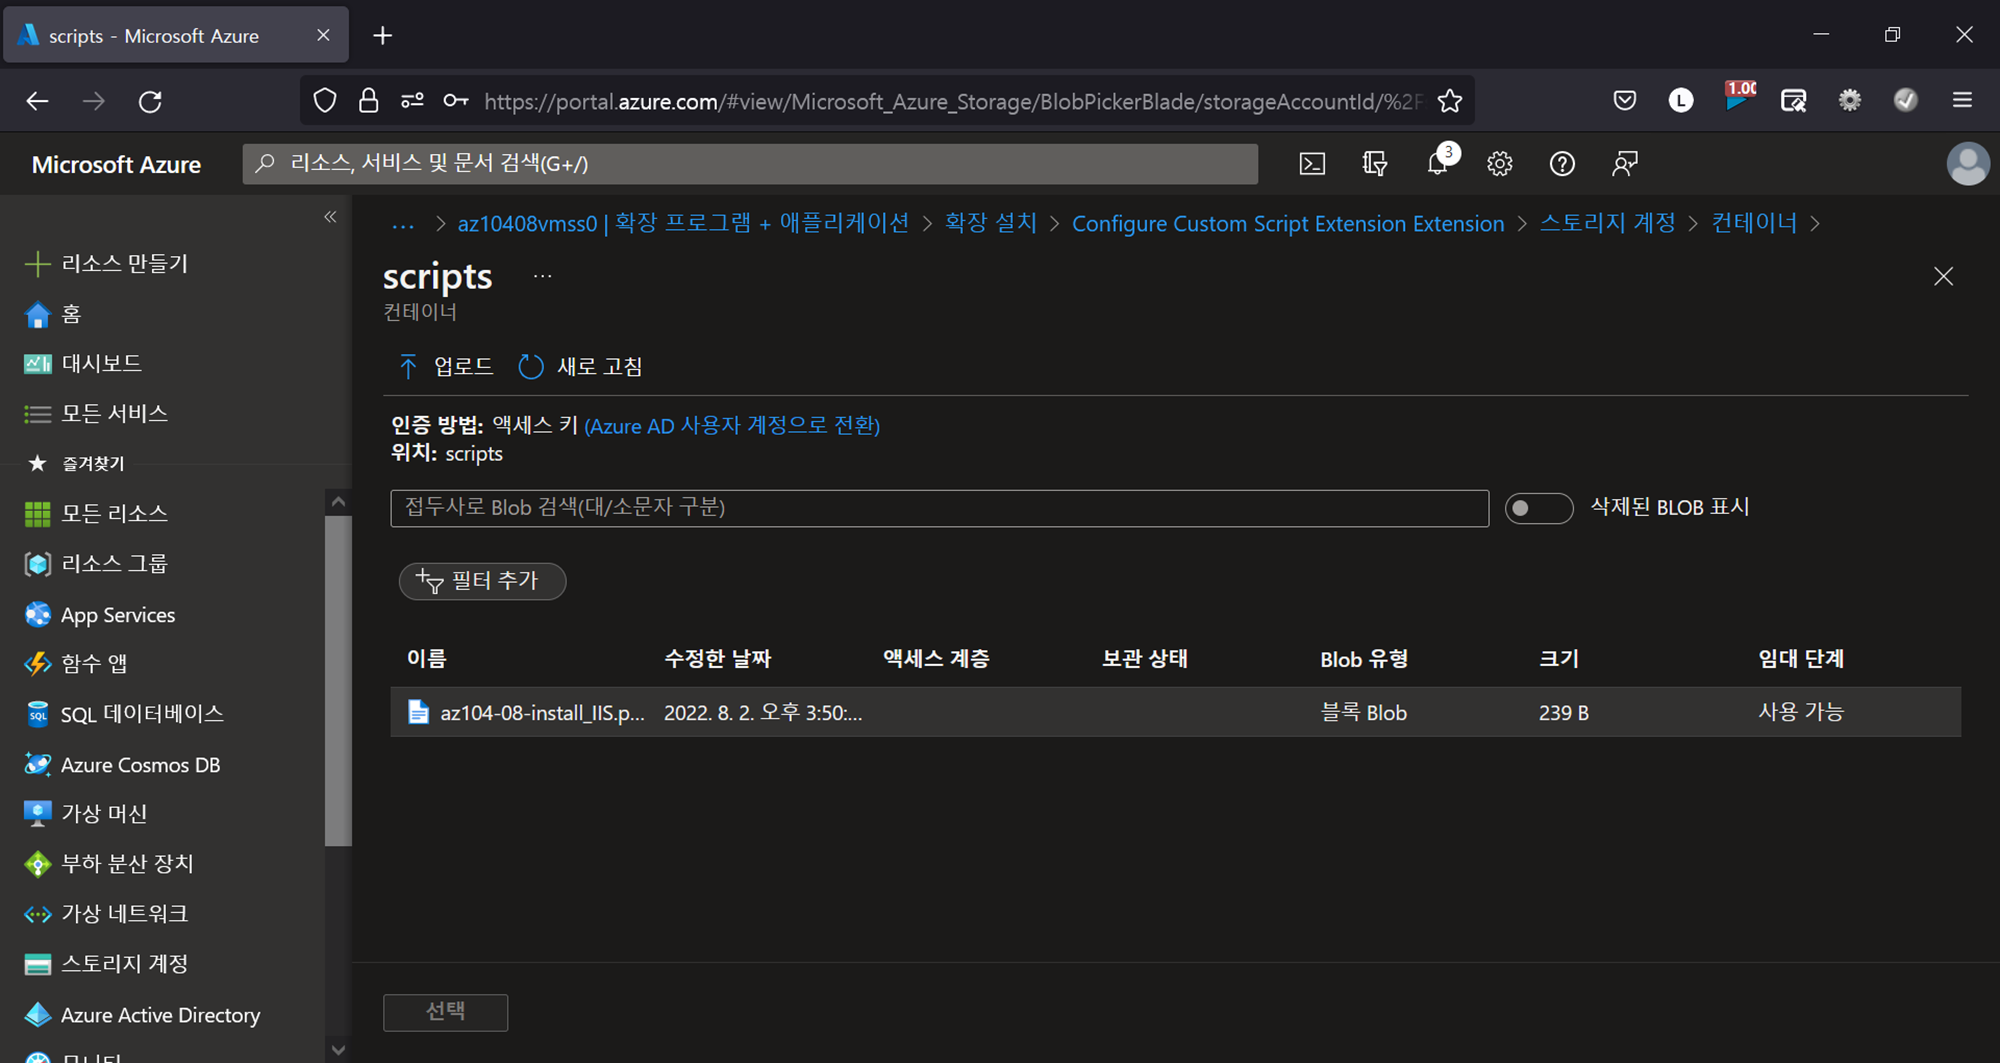This screenshot has height=1063, width=2000.
Task: Go to az10408vmss0 breadcrumb link
Action: click(683, 223)
